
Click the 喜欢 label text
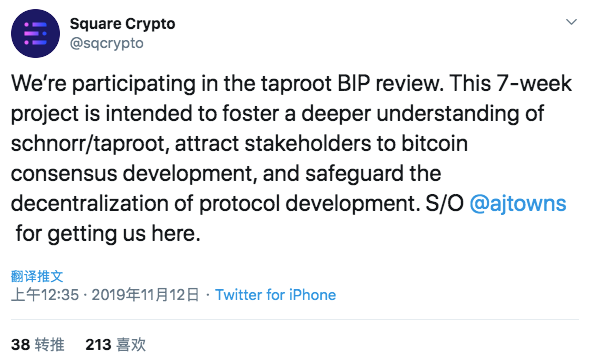131,345
